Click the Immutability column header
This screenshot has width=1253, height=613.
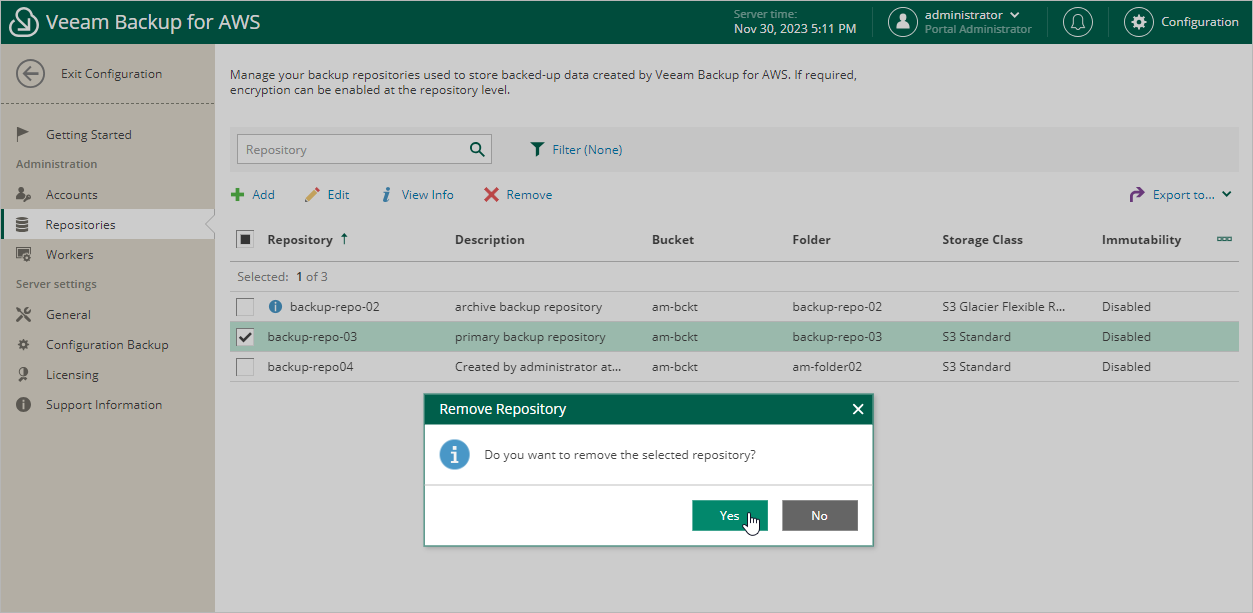pyautogui.click(x=1141, y=240)
